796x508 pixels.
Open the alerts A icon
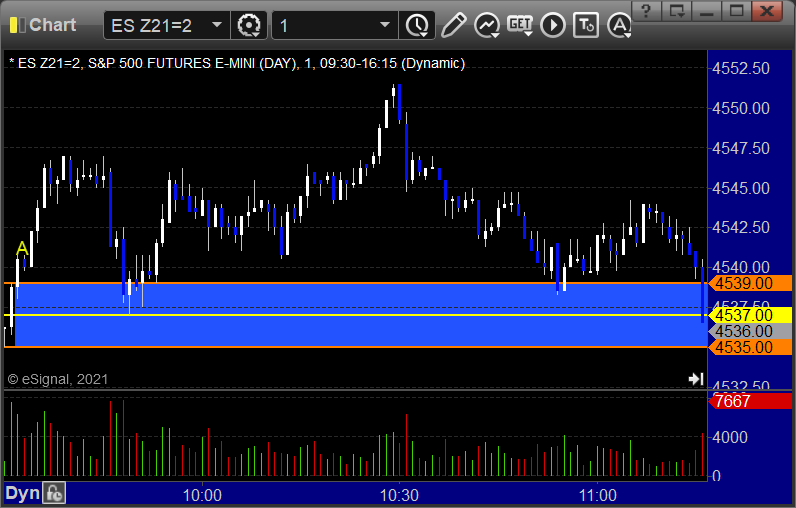pyautogui.click(x=619, y=25)
